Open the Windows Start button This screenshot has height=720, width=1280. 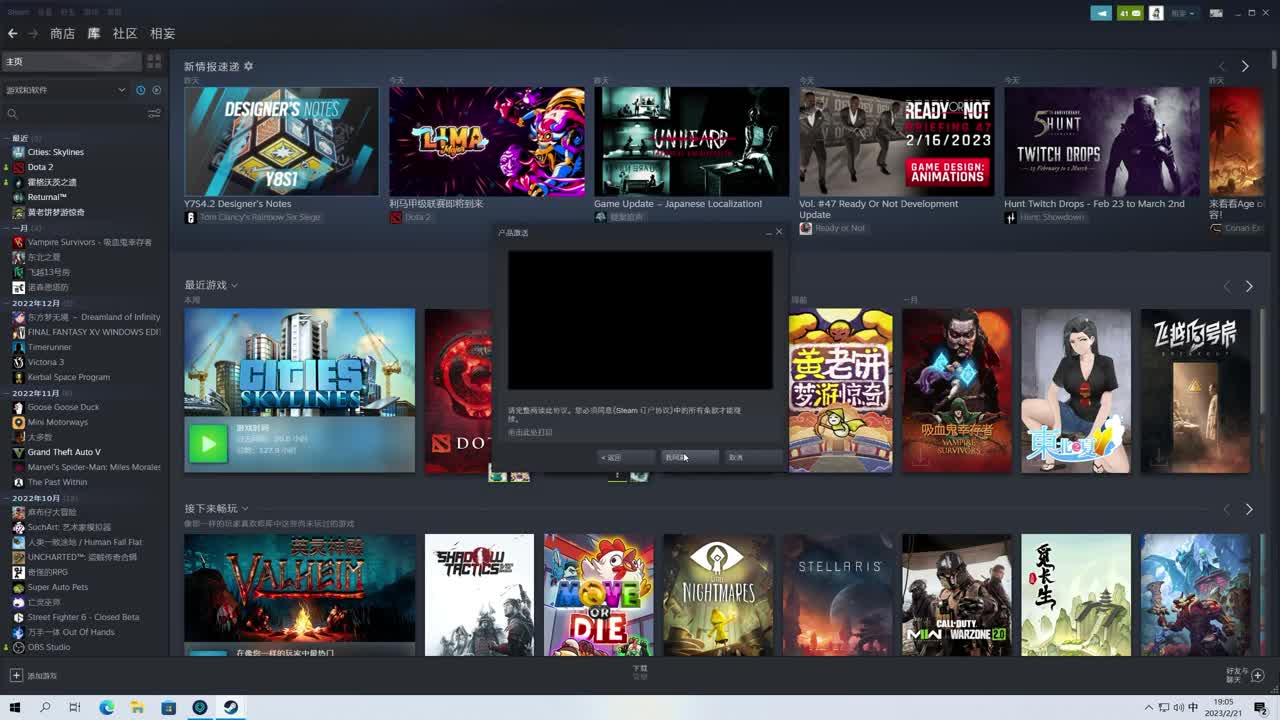click(x=15, y=708)
